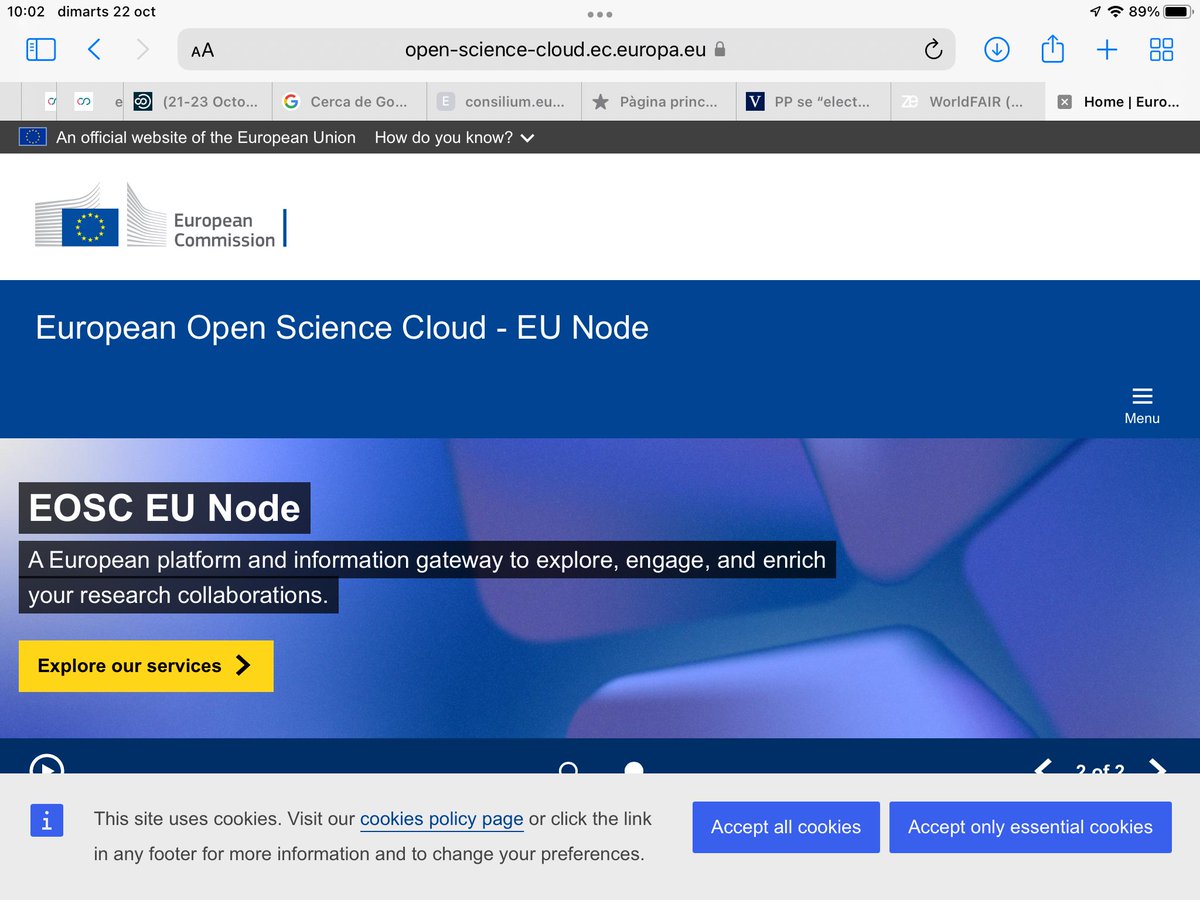
Task: Tap "European Open Science Cloud - EU Node" title
Action: (x=342, y=327)
